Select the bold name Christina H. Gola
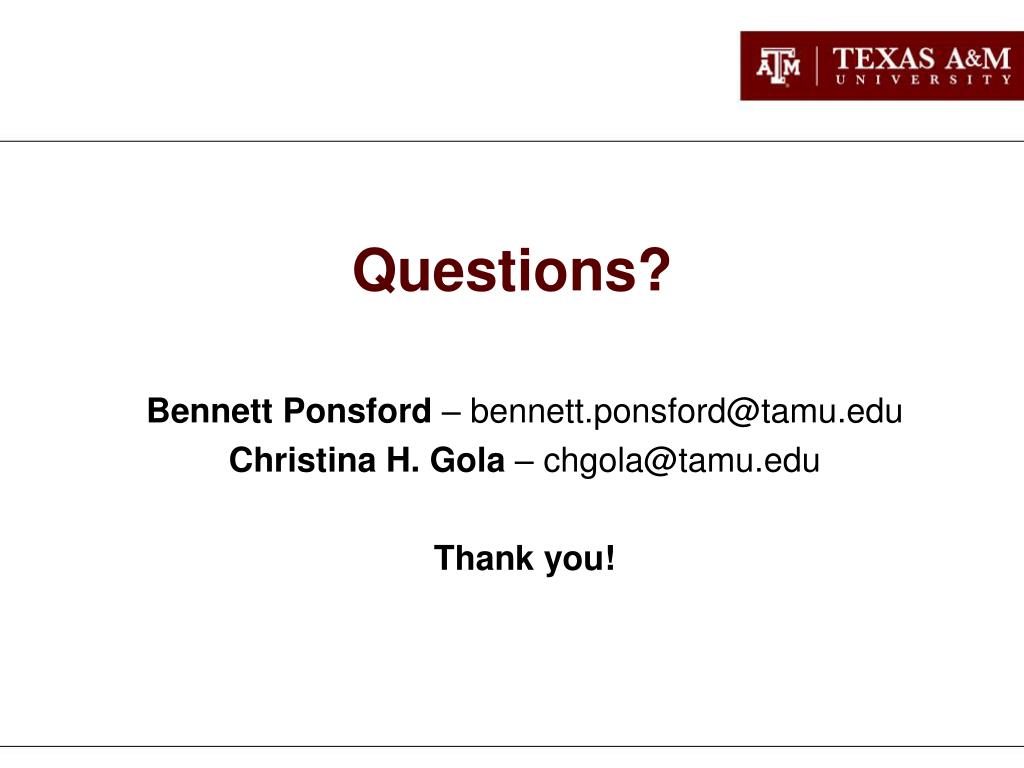This screenshot has height=768, width=1024. point(366,460)
